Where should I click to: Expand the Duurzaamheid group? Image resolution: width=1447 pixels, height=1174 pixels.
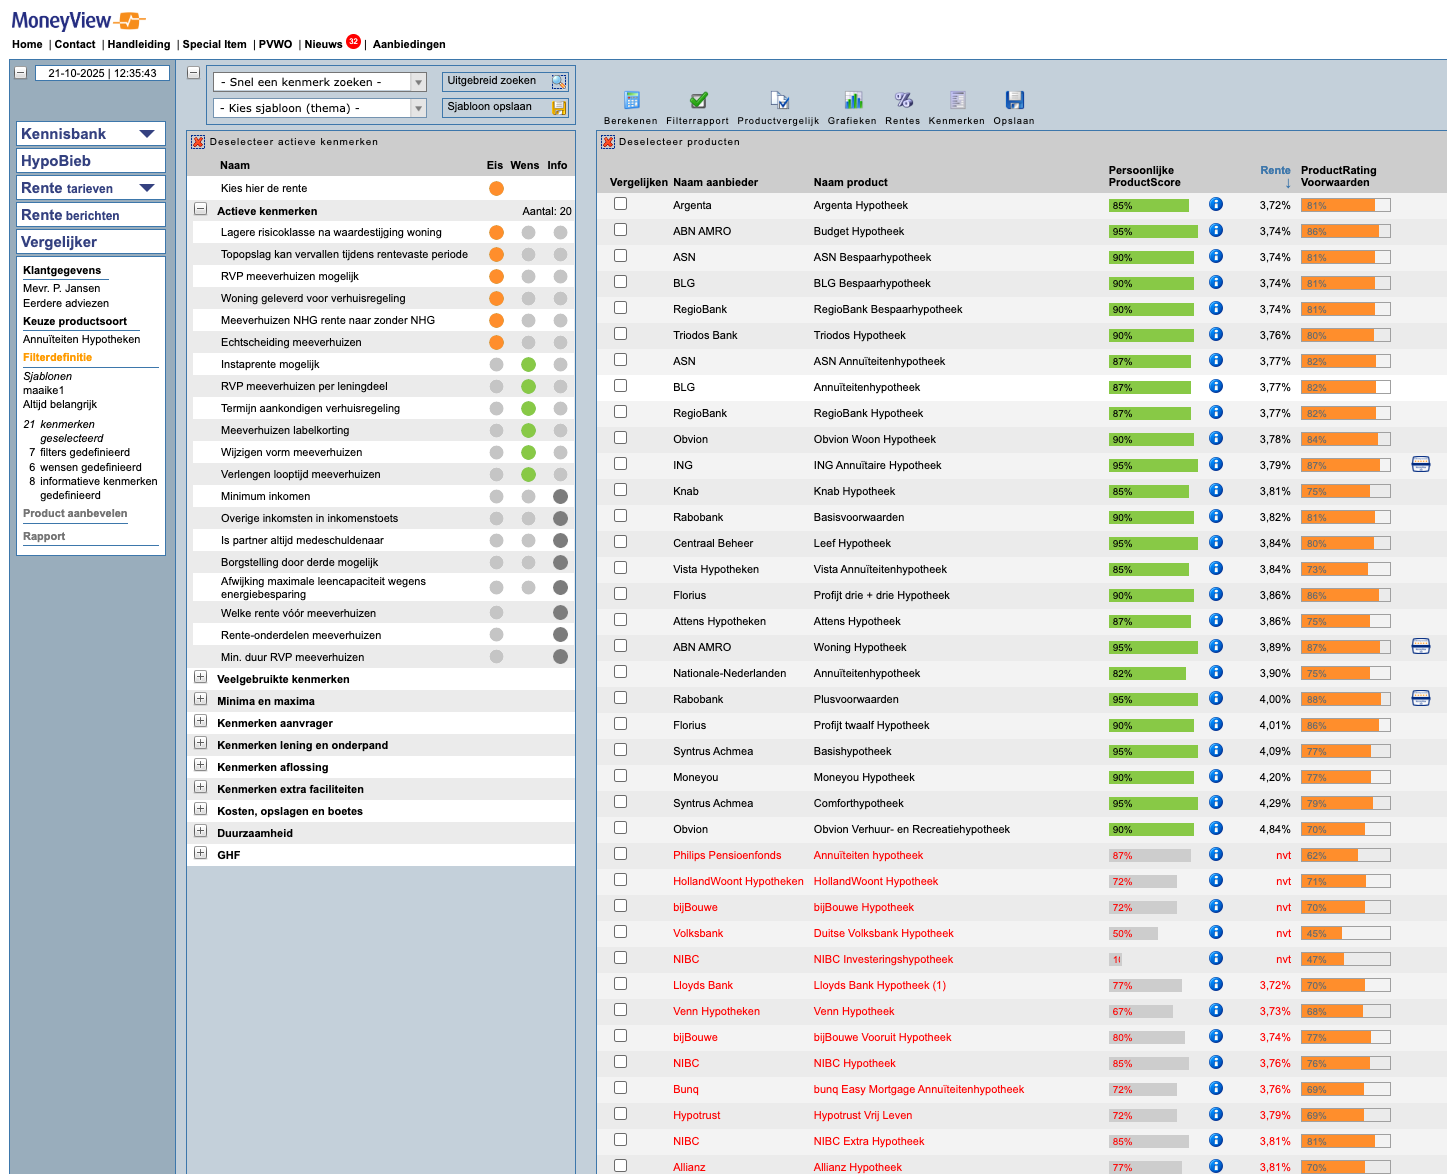[x=200, y=832]
